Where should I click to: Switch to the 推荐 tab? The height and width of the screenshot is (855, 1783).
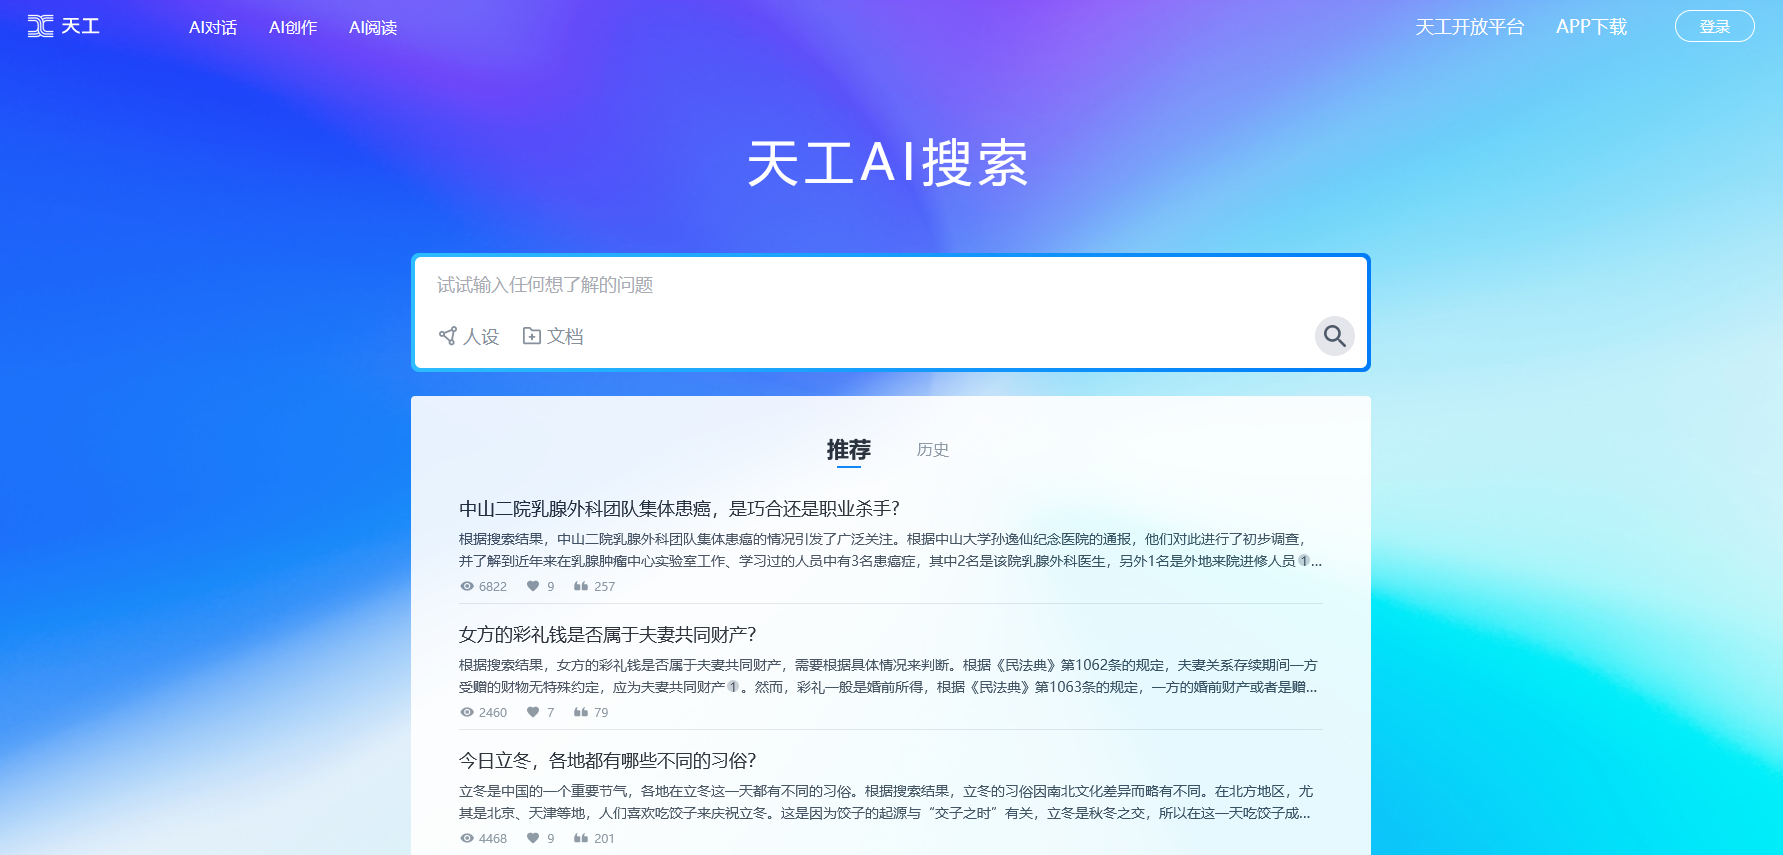click(849, 450)
